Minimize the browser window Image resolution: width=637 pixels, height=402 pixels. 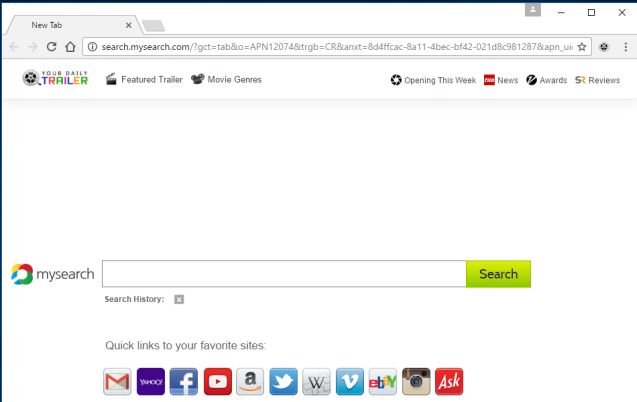(x=561, y=13)
